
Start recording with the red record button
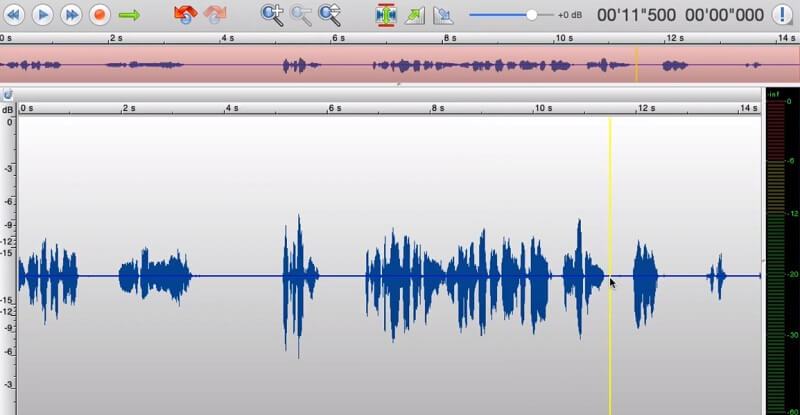coord(99,15)
